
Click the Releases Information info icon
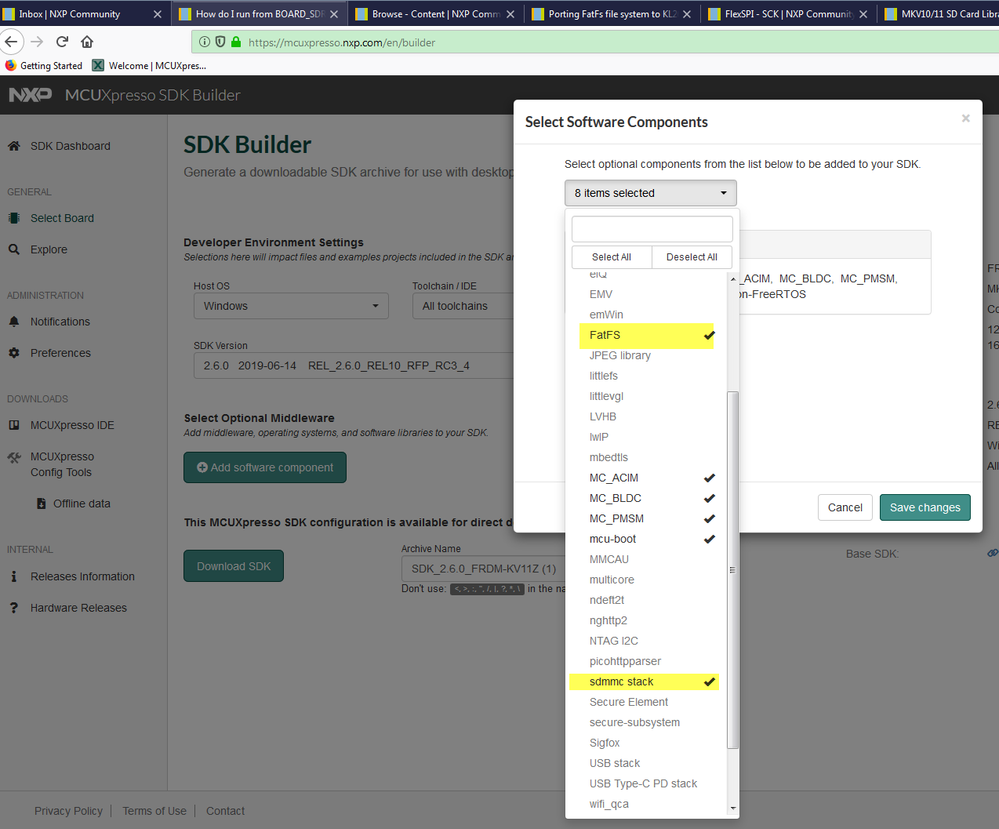[13, 576]
